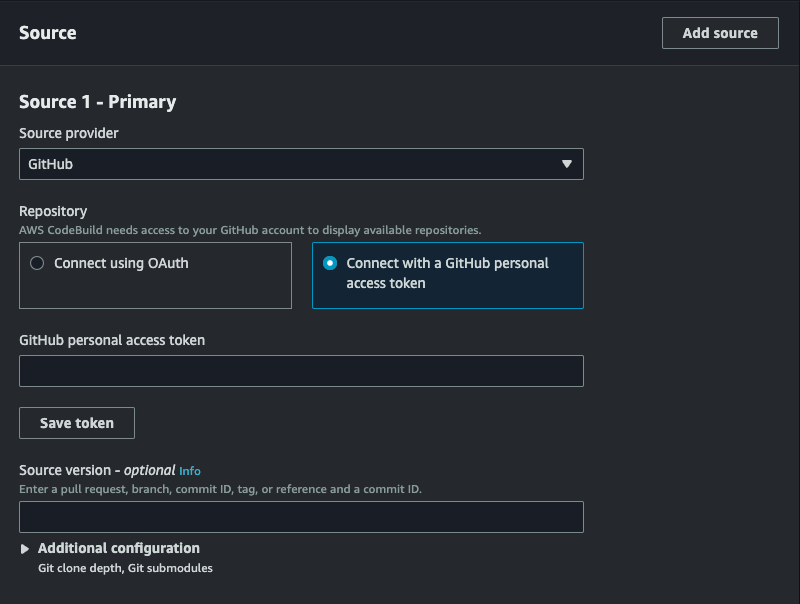The image size is (800, 604).
Task: Click the Repository section label
Action: 53,211
